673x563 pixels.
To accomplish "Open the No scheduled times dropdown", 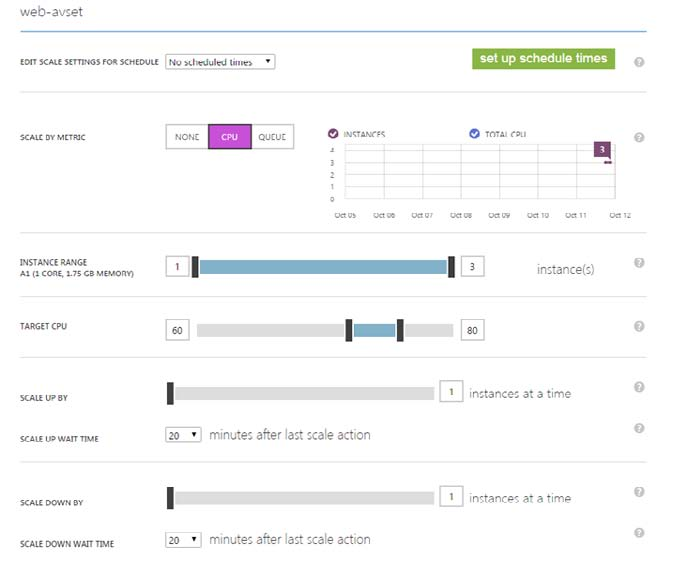I will click(x=220, y=62).
